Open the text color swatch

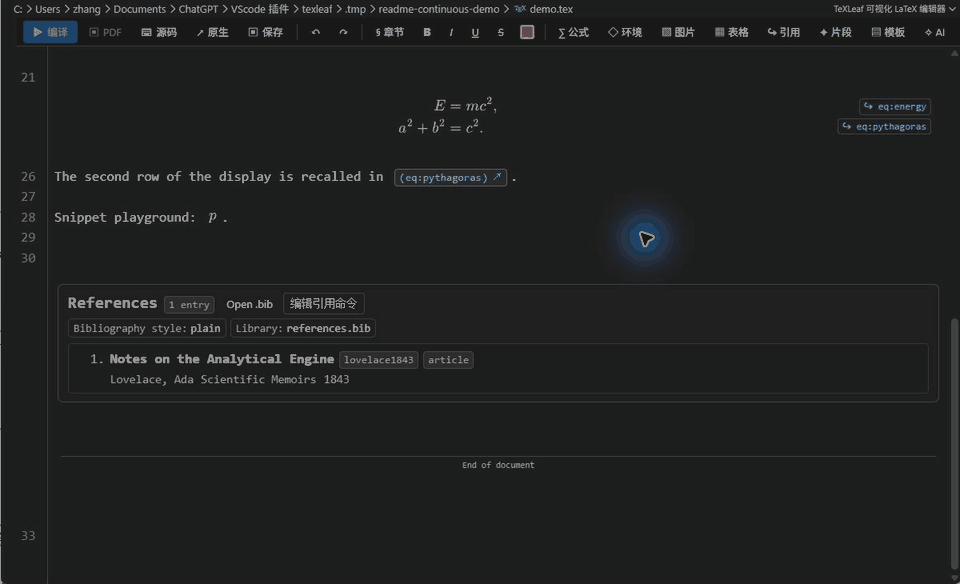coord(527,32)
